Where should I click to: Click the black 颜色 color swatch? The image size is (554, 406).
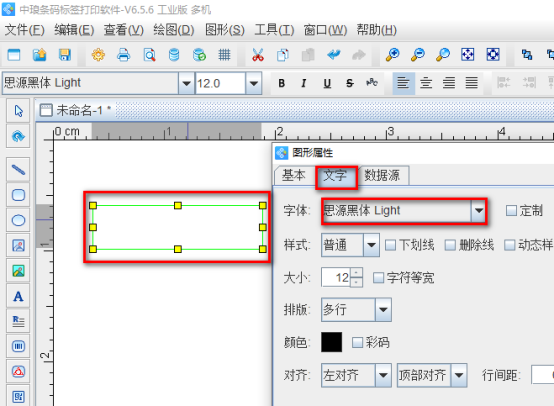coord(331,342)
